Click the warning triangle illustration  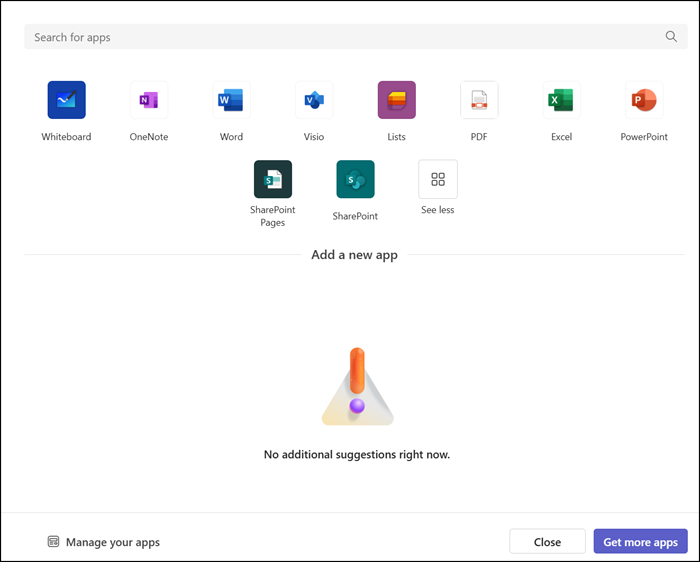[357, 390]
